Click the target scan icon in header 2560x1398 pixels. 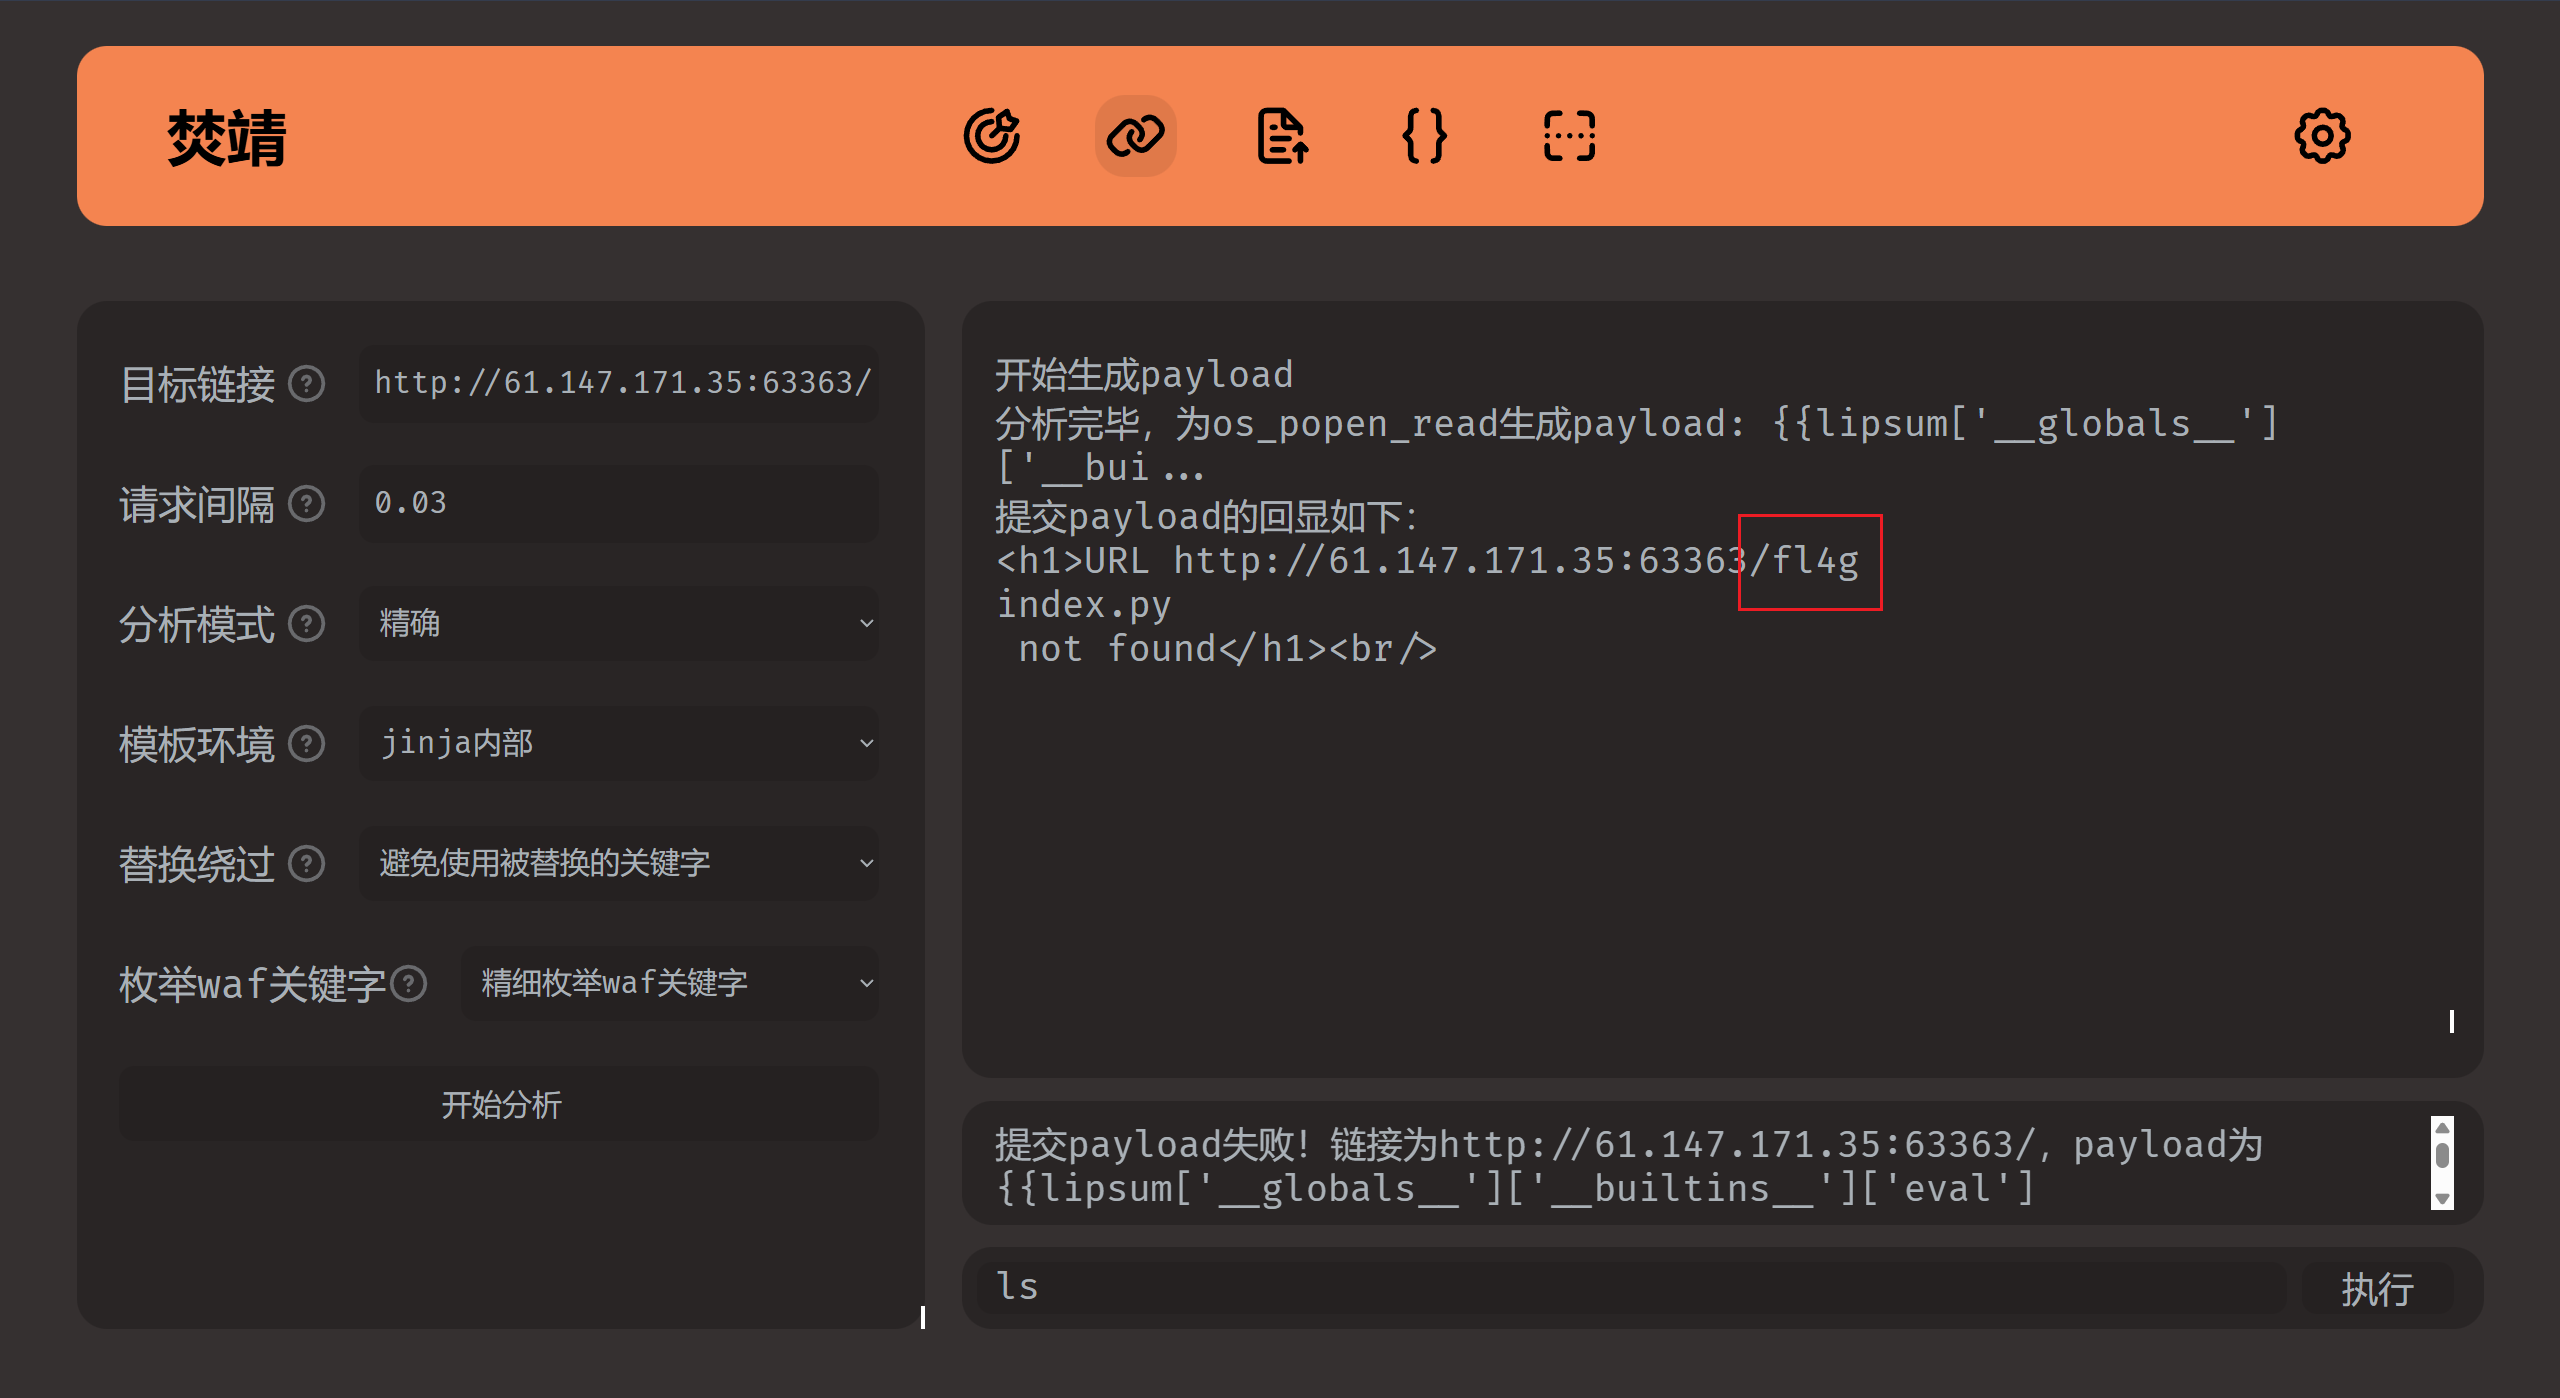coord(991,136)
